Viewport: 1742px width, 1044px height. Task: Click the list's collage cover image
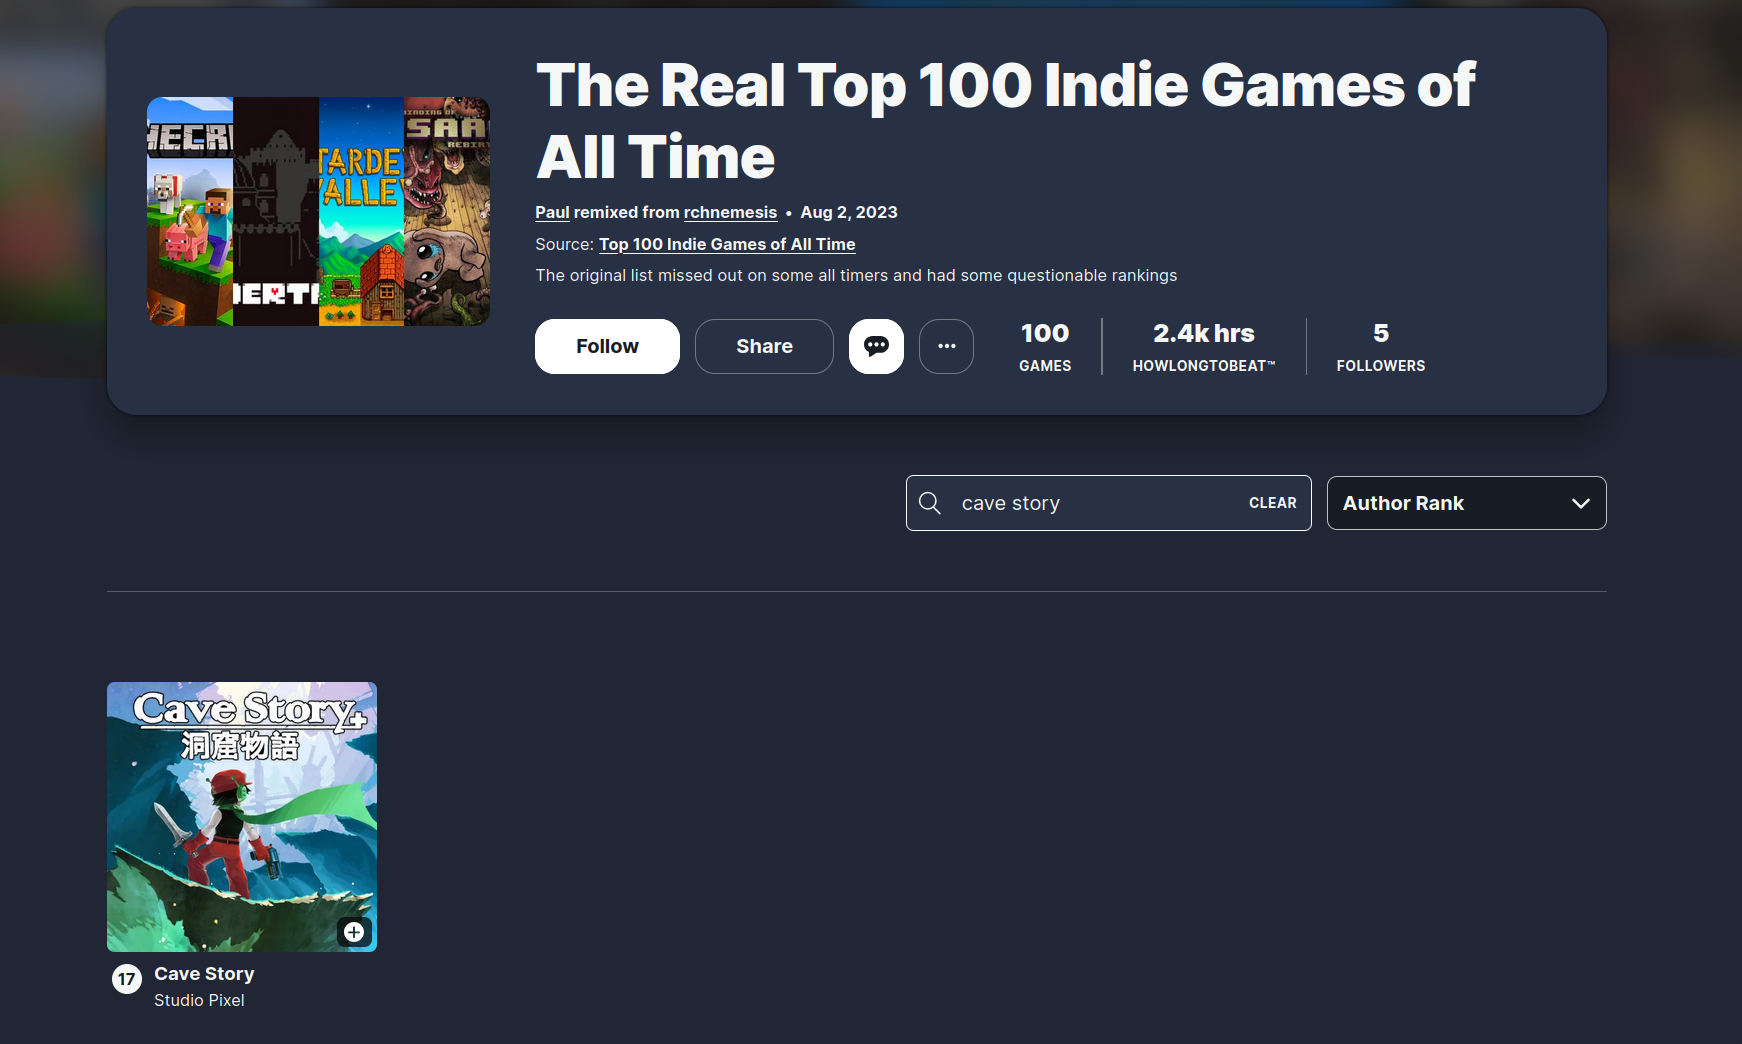(318, 211)
